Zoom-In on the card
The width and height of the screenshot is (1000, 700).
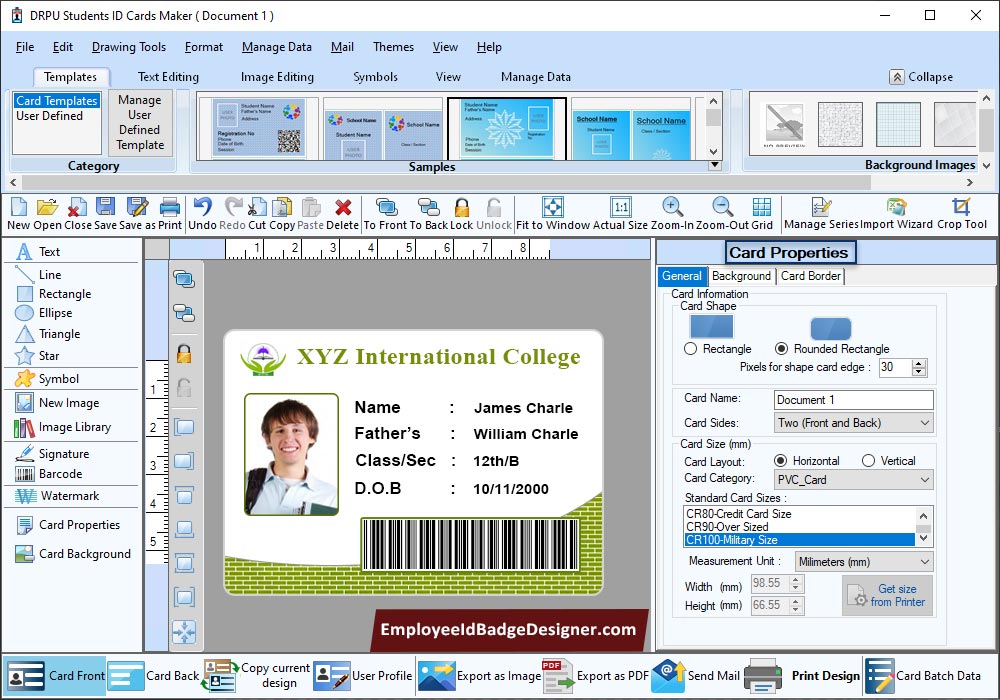pyautogui.click(x=672, y=214)
